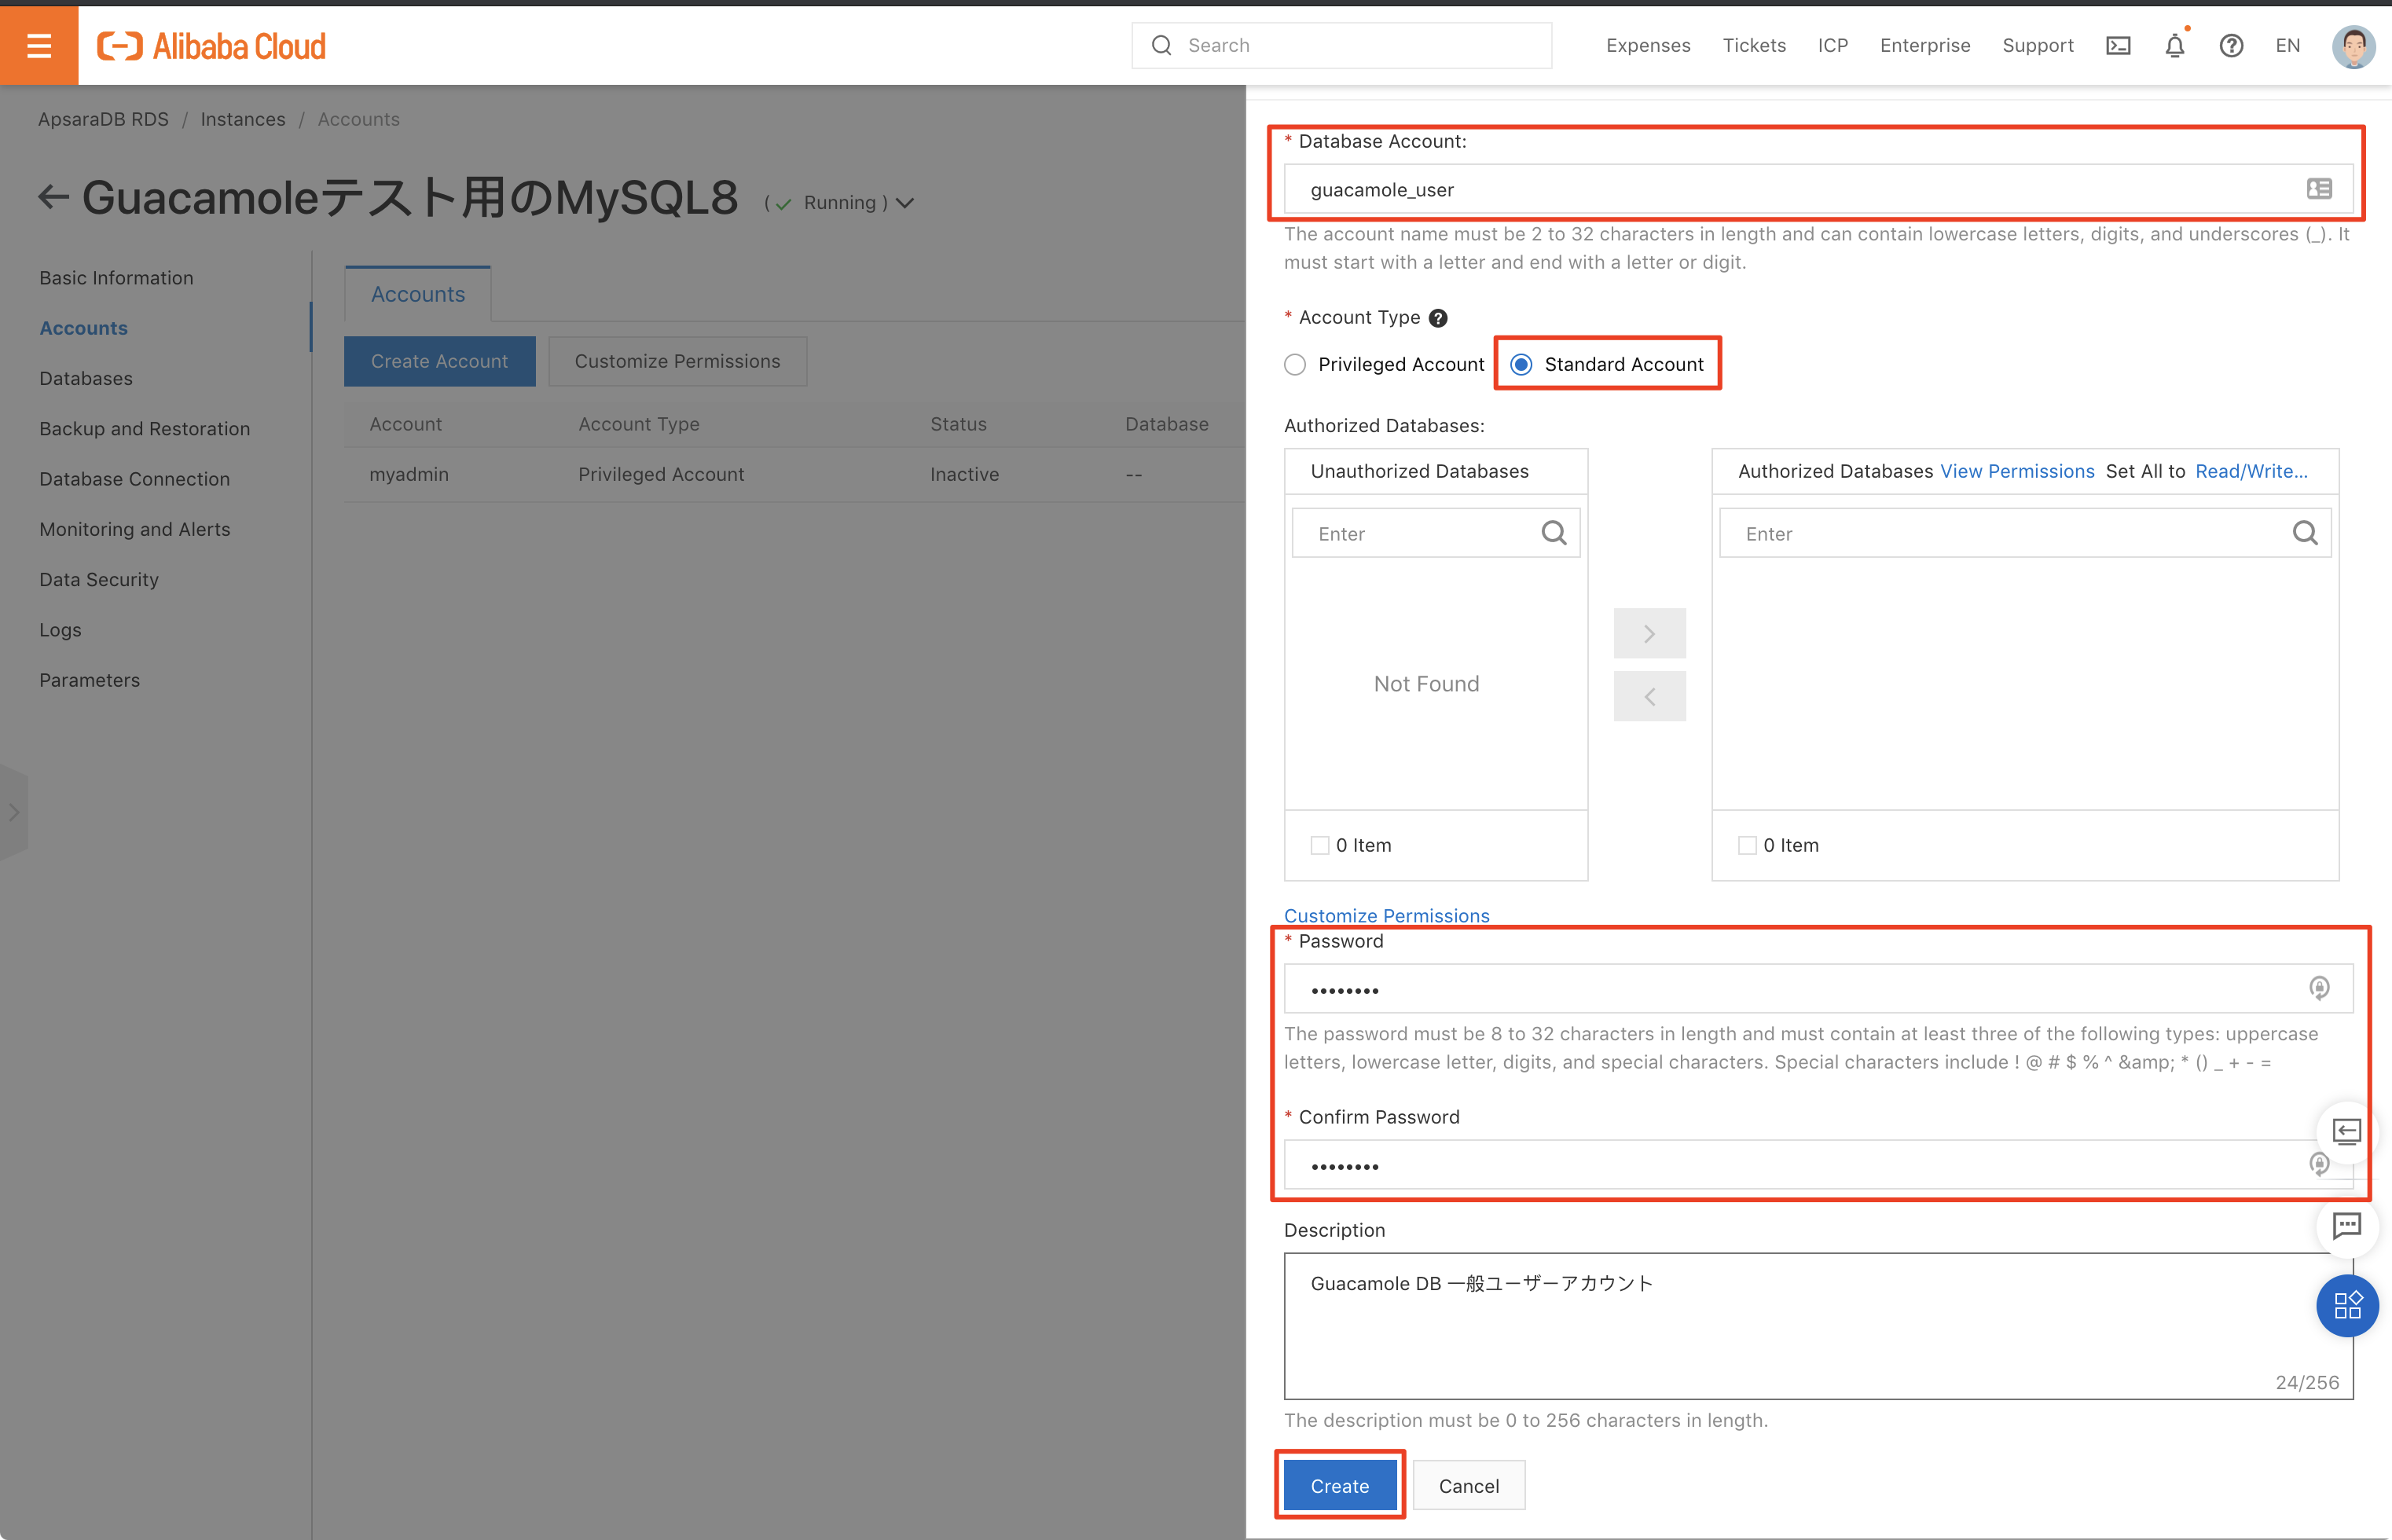The width and height of the screenshot is (2392, 1540).
Task: Go to Basic Information in sidebar
Action: coord(117,278)
